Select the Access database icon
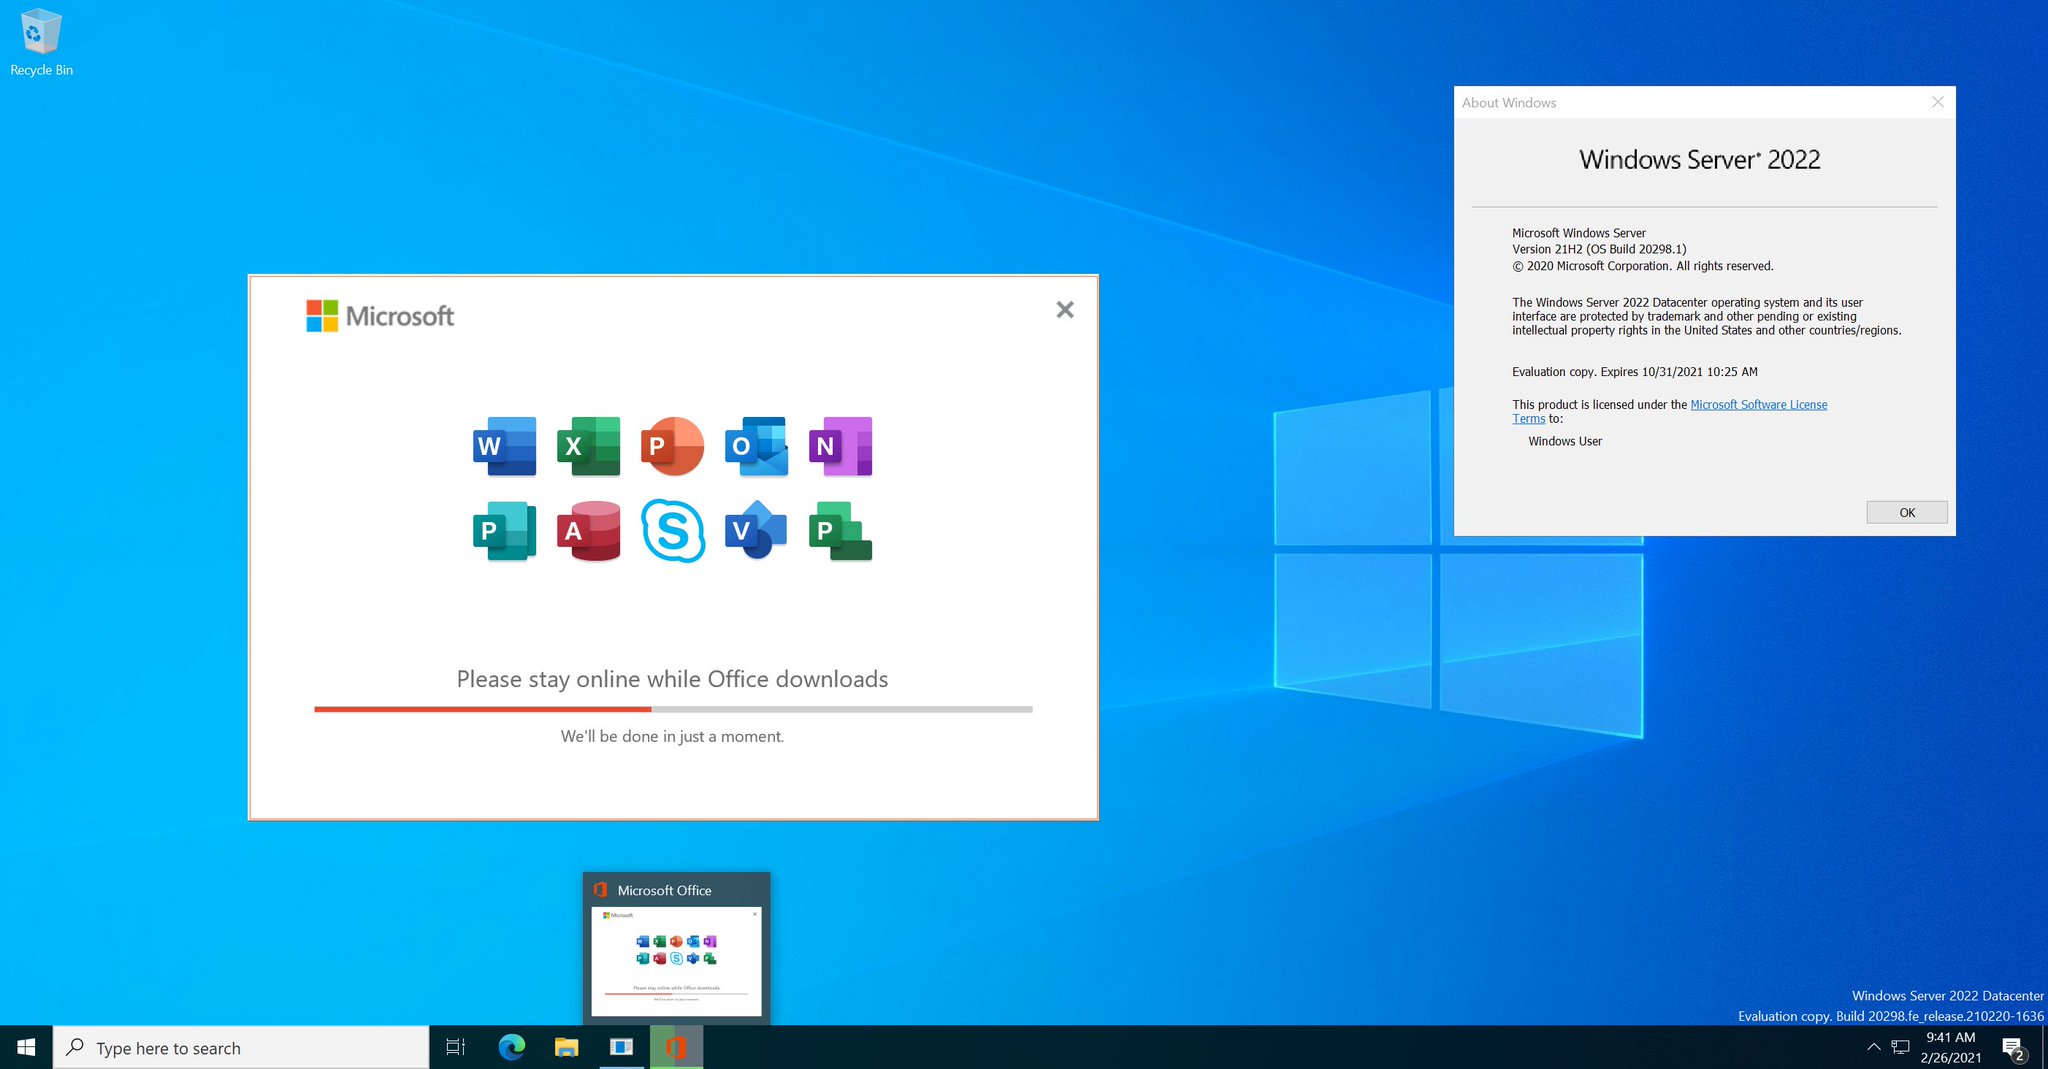 coord(588,531)
